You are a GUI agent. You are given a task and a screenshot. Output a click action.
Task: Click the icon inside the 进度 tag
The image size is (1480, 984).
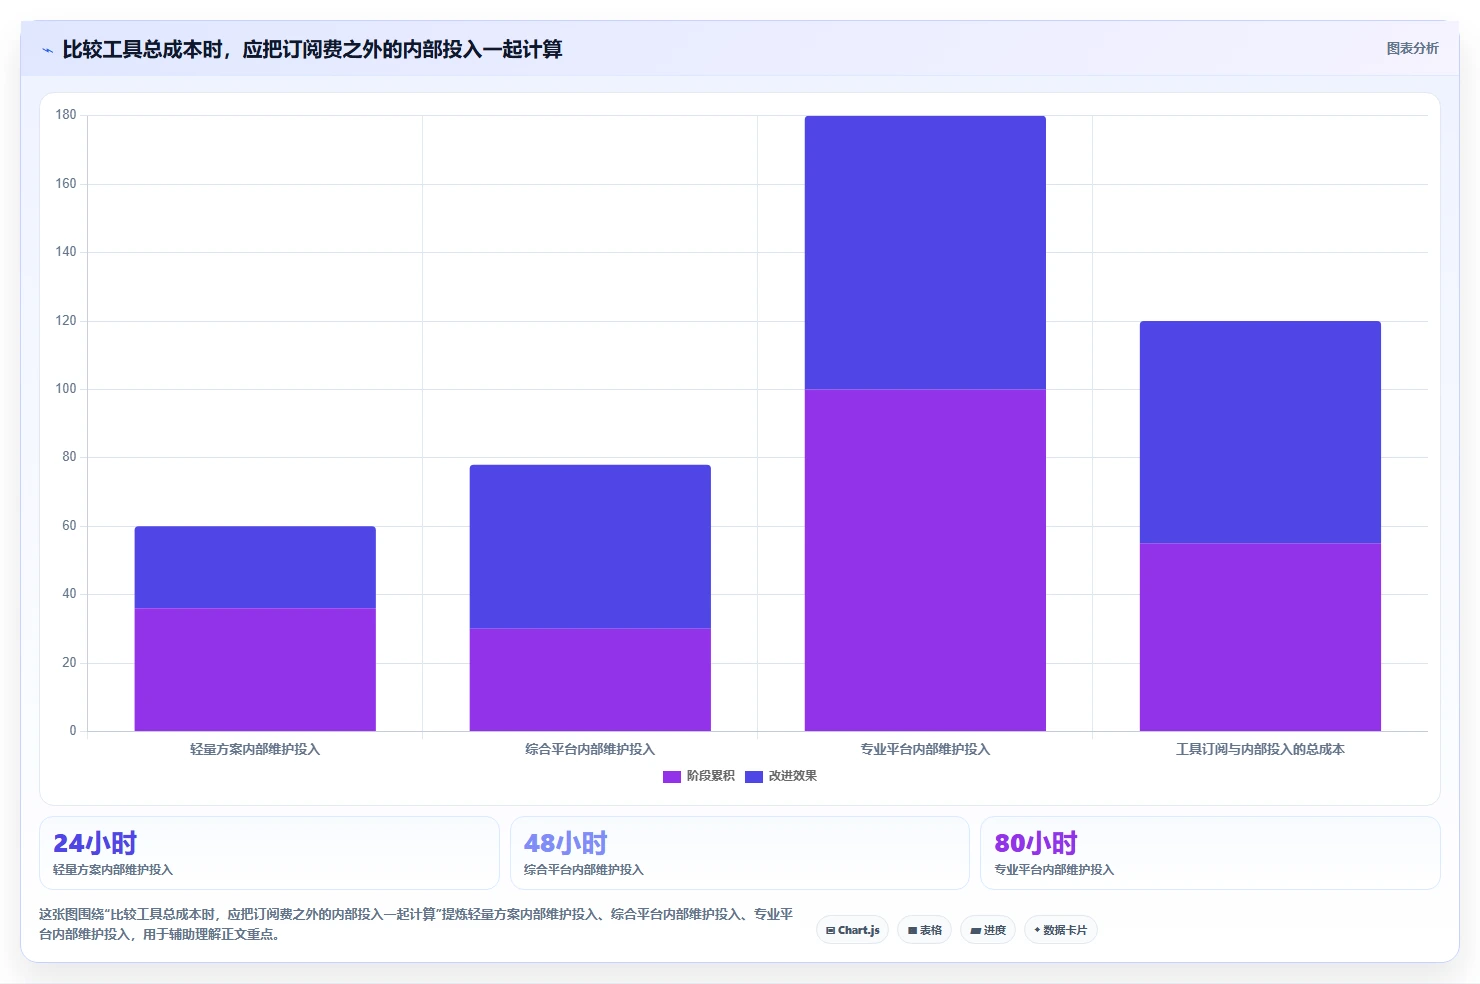pos(975,931)
